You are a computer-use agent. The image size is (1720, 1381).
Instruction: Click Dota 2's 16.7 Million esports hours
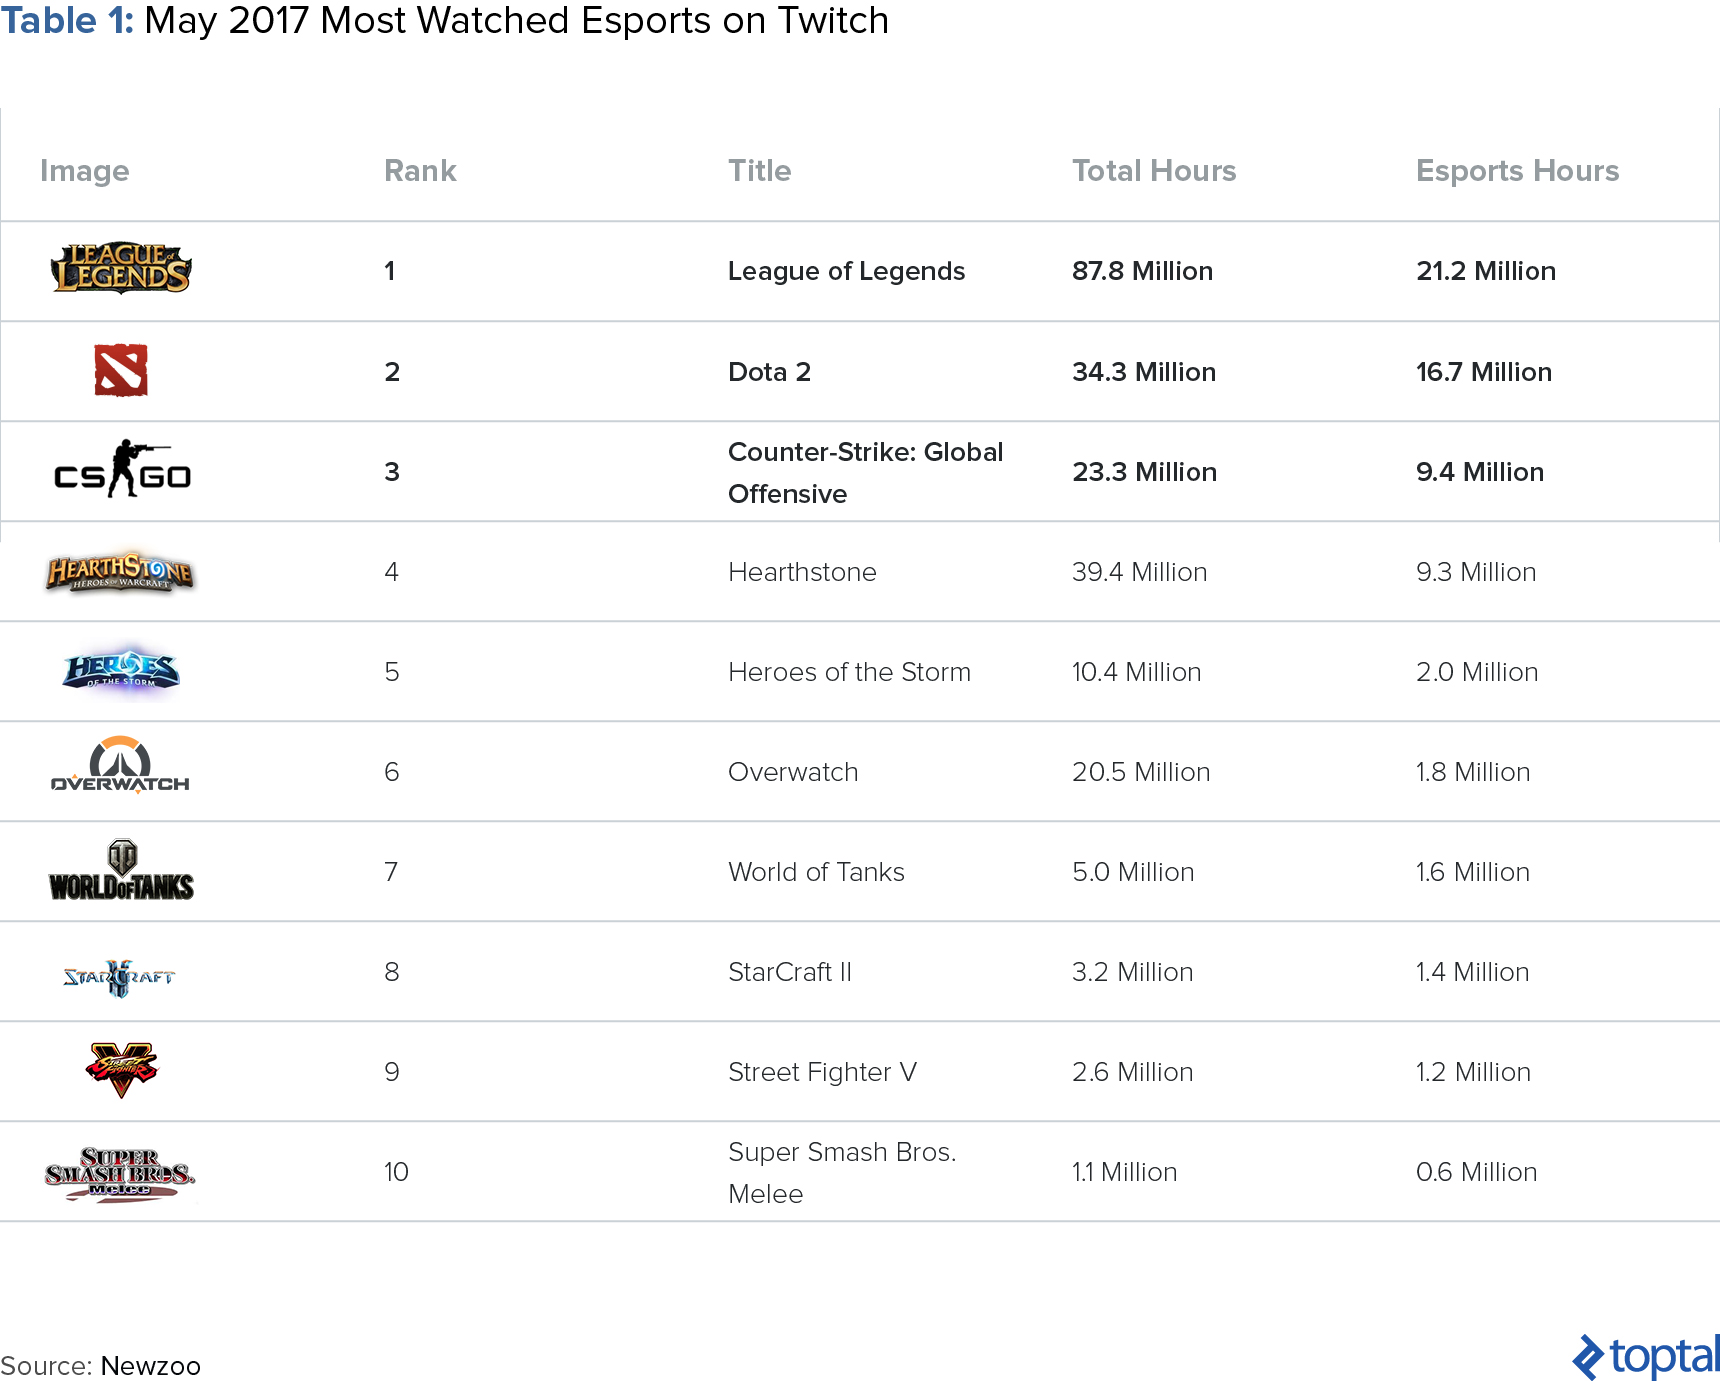1484,372
